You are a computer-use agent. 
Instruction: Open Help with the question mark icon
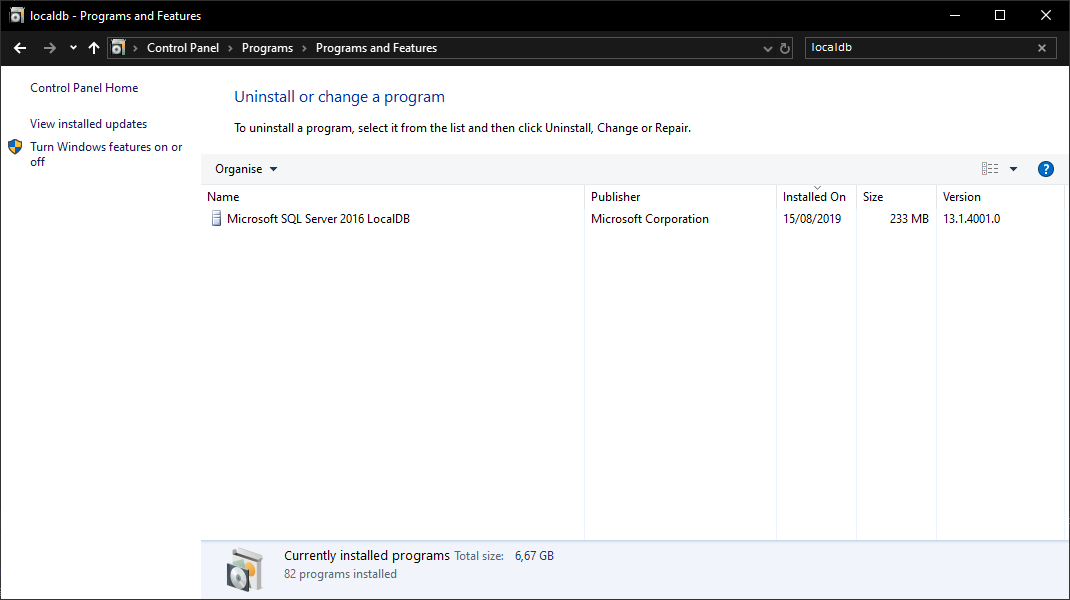click(x=1045, y=169)
